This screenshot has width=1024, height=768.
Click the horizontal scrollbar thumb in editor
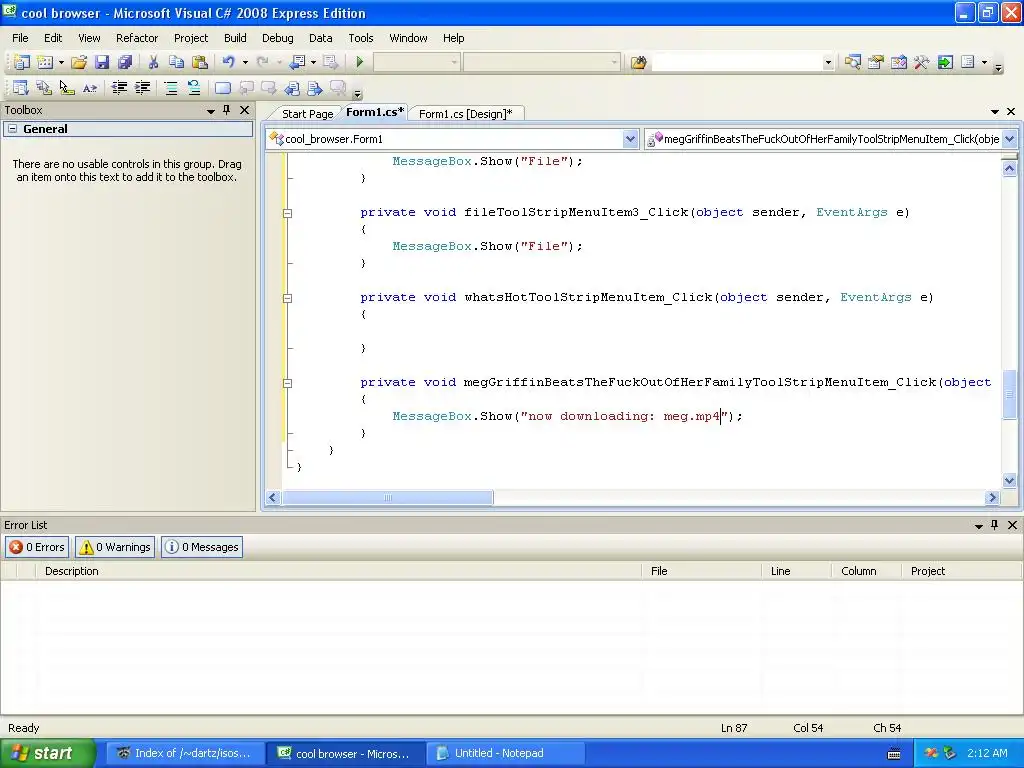388,498
